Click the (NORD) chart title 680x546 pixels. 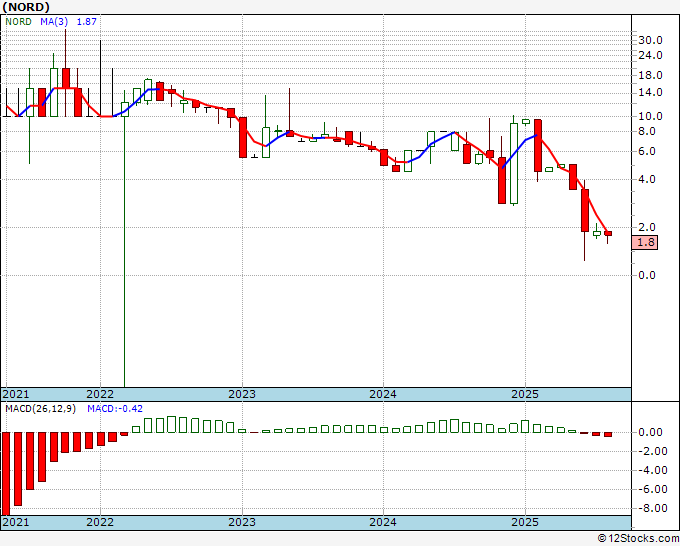26,7
